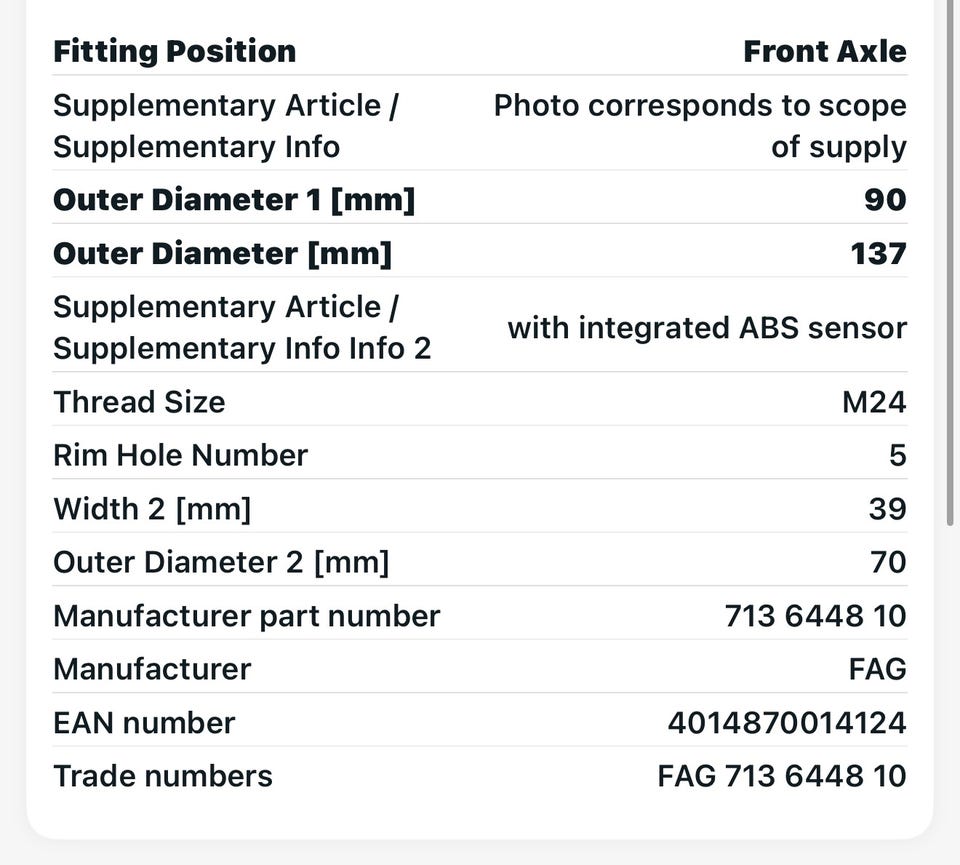
Task: Click the Outer Diameter 2 [mm] label
Action: point(221,562)
